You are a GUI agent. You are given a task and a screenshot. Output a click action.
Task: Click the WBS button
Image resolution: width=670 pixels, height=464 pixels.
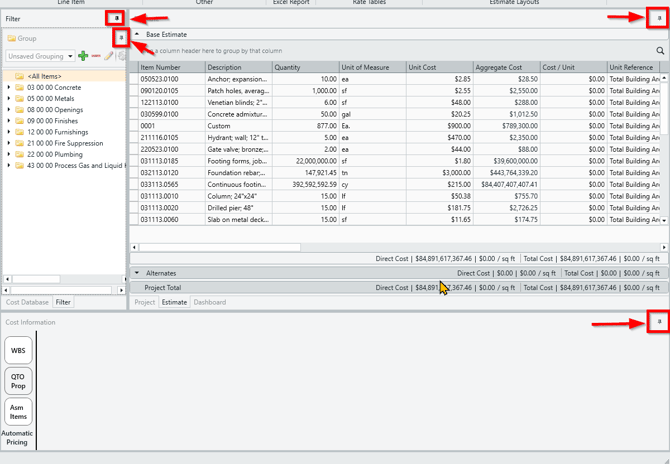[18, 350]
